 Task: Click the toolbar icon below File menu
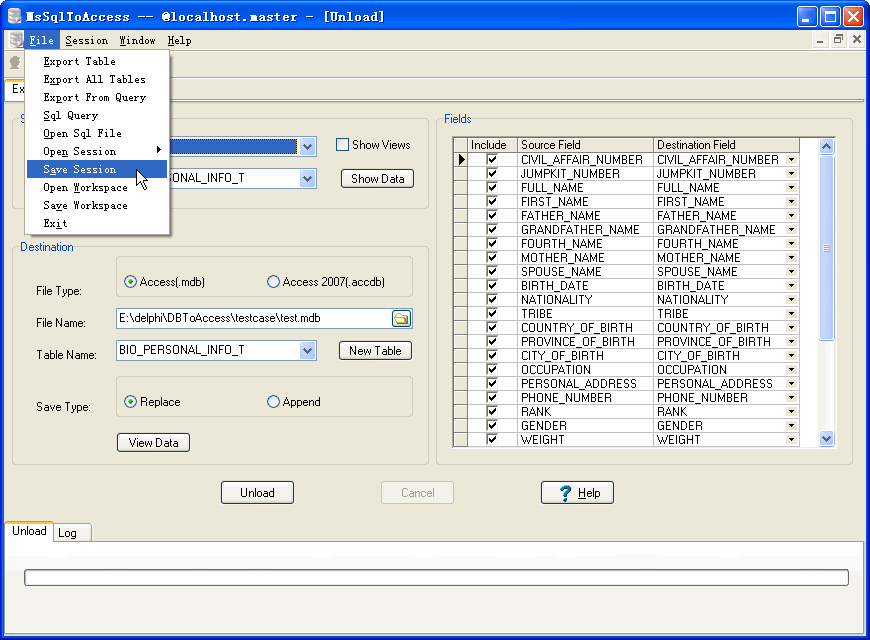coord(14,63)
